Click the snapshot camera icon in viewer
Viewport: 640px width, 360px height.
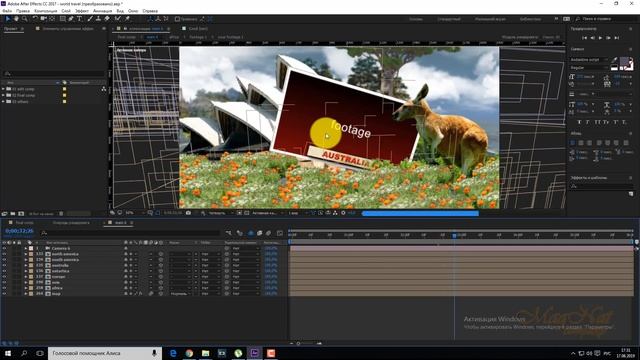pos(188,213)
